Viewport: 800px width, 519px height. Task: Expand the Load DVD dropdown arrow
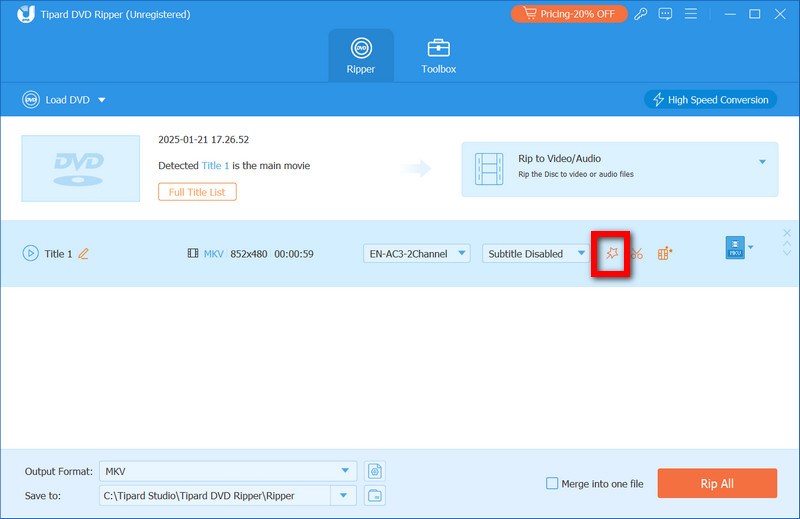[x=102, y=100]
